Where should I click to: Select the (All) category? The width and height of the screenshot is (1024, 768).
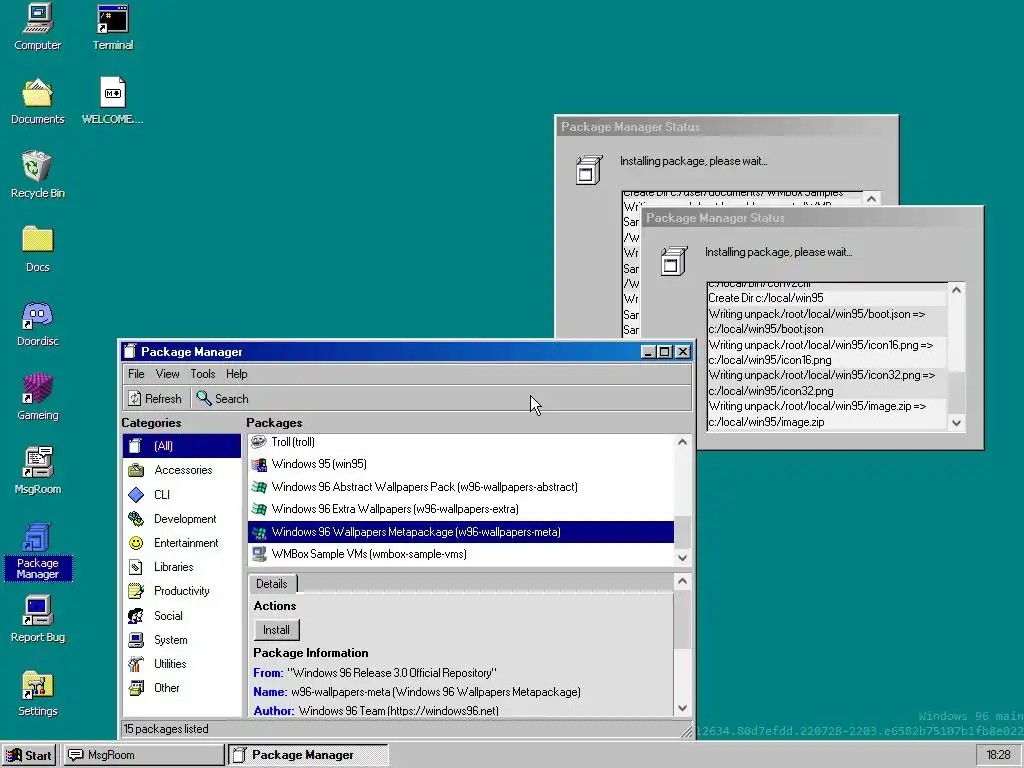(x=182, y=446)
